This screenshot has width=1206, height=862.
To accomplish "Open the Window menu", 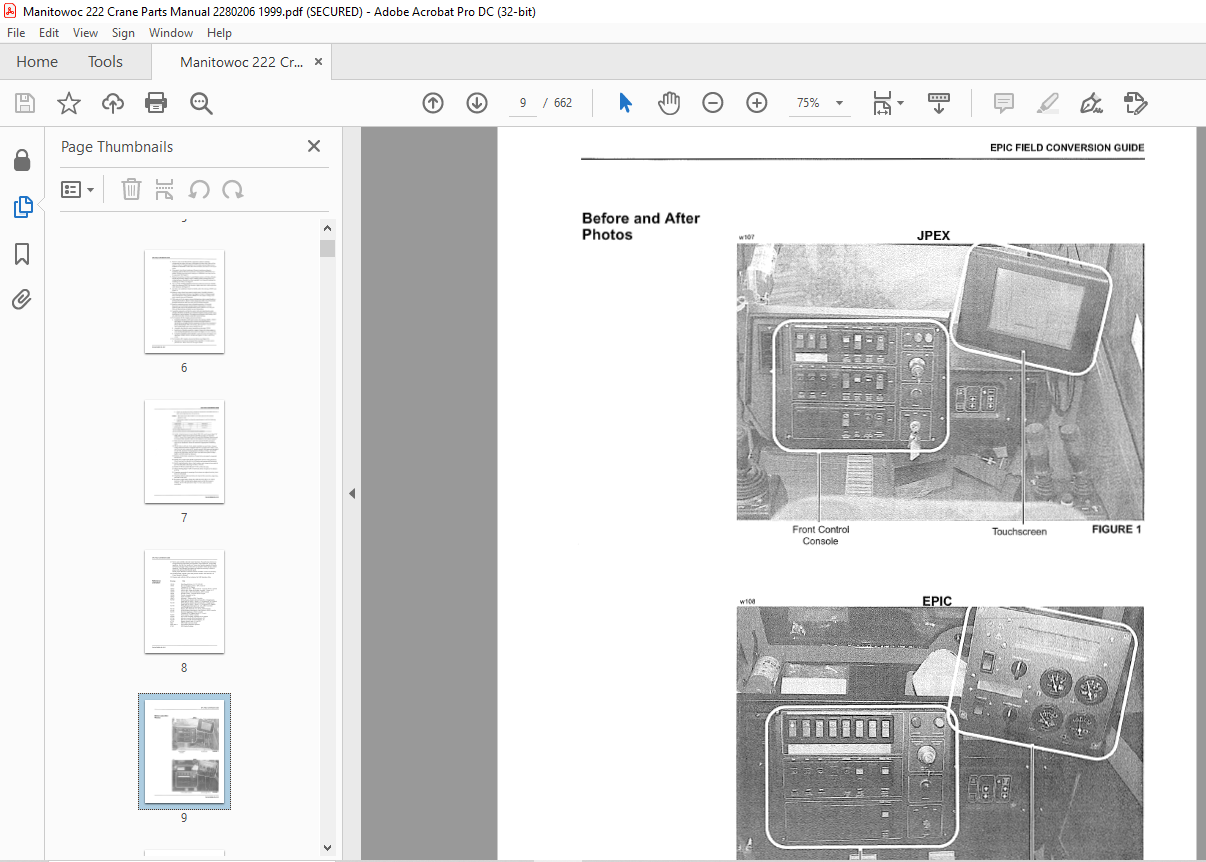I will click(x=171, y=33).
